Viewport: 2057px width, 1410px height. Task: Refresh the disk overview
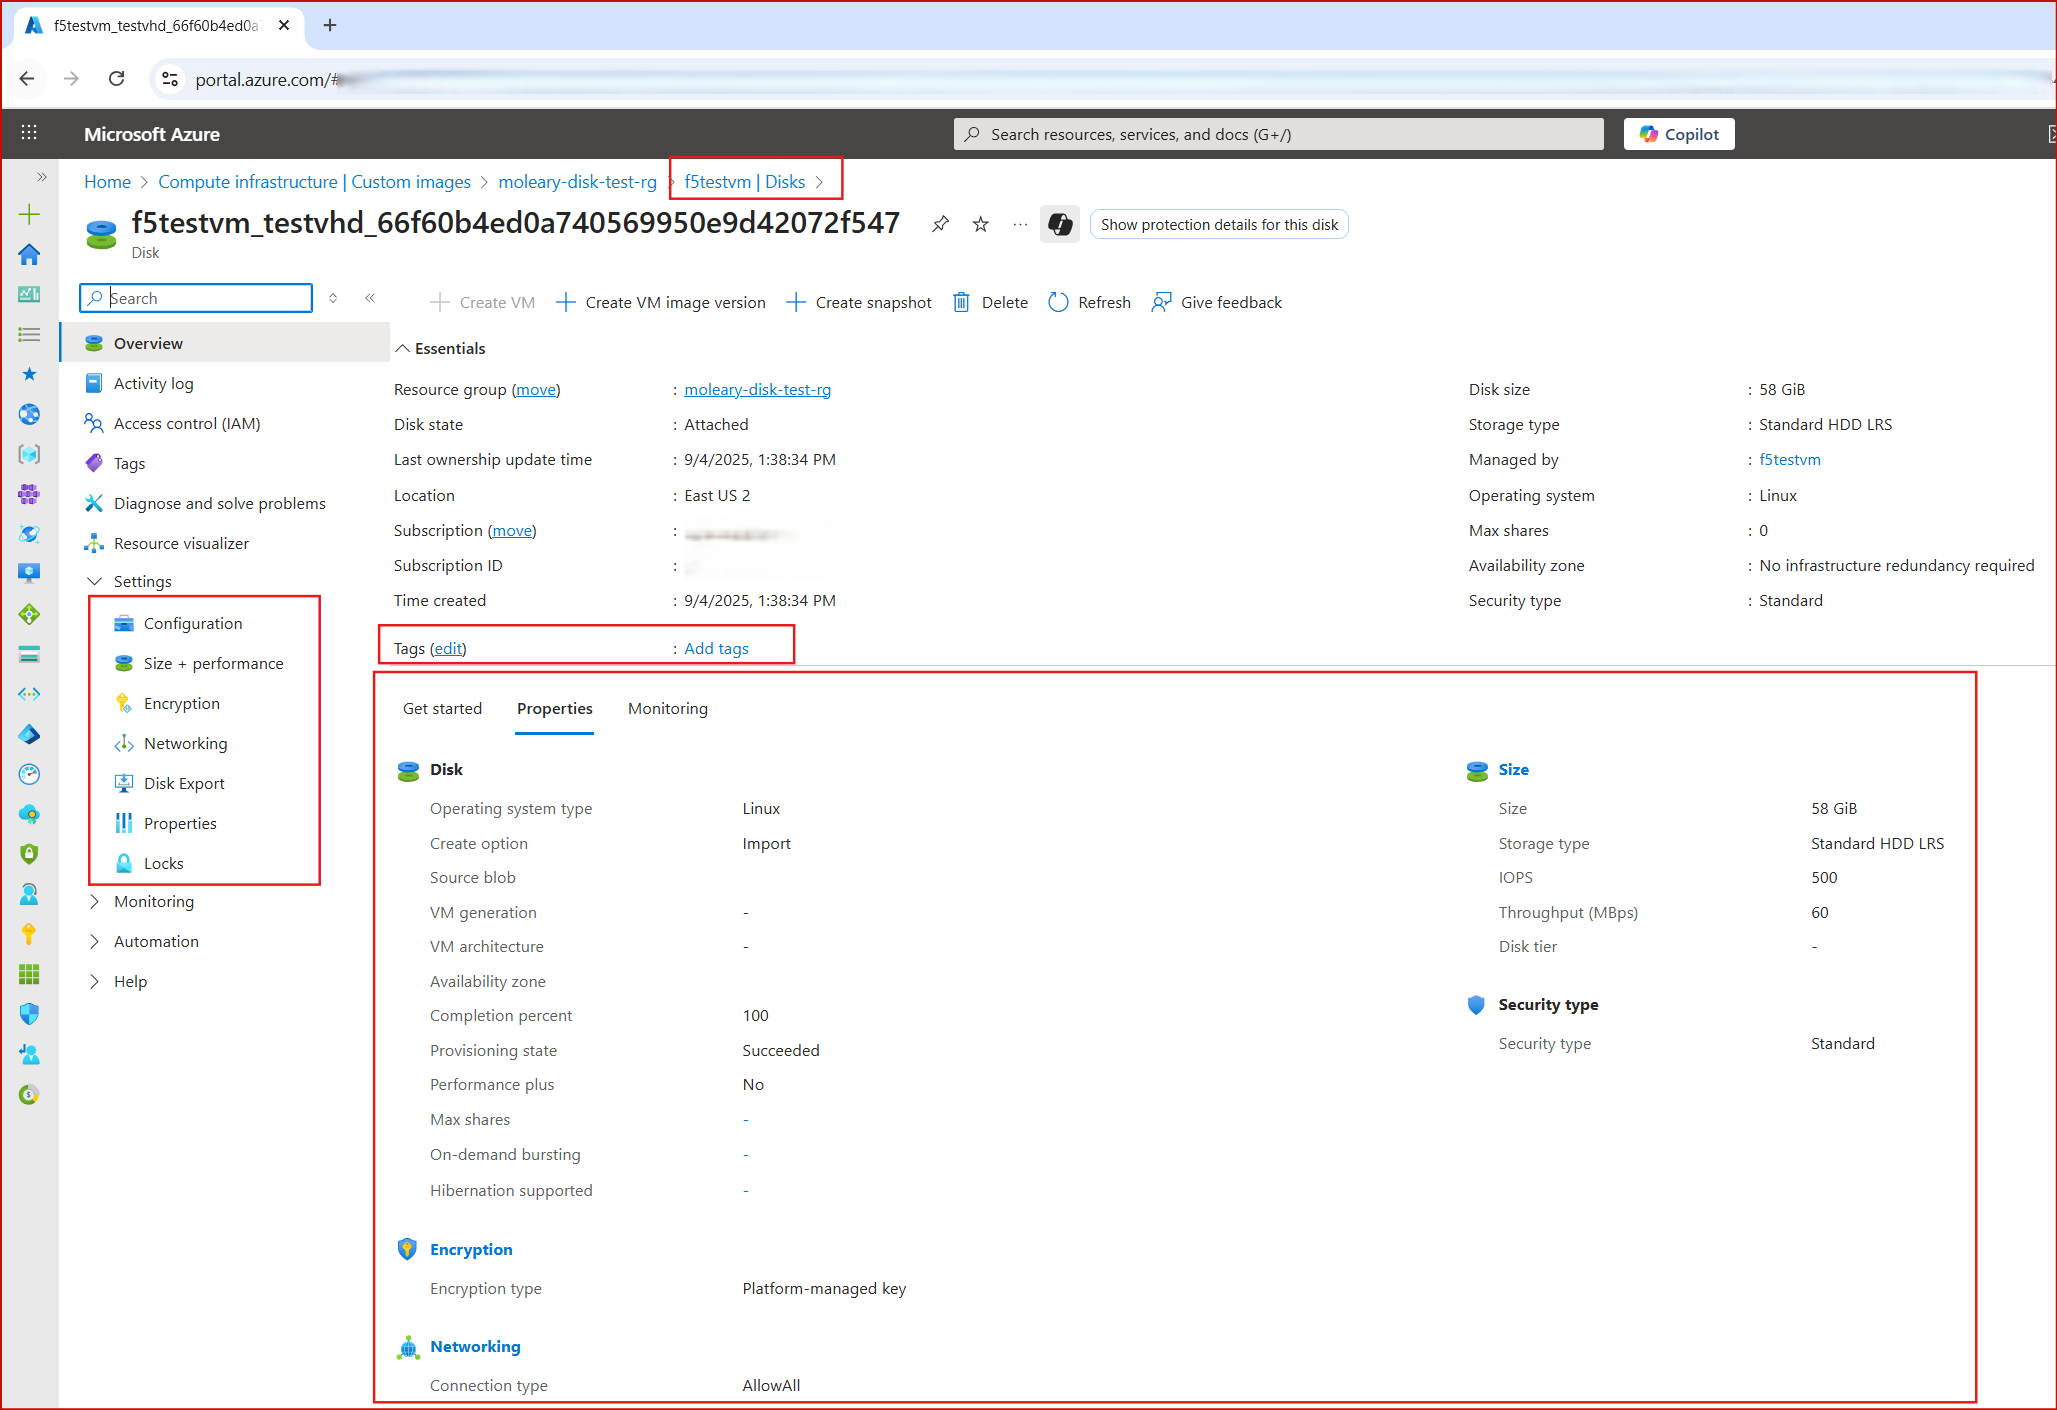(1089, 302)
